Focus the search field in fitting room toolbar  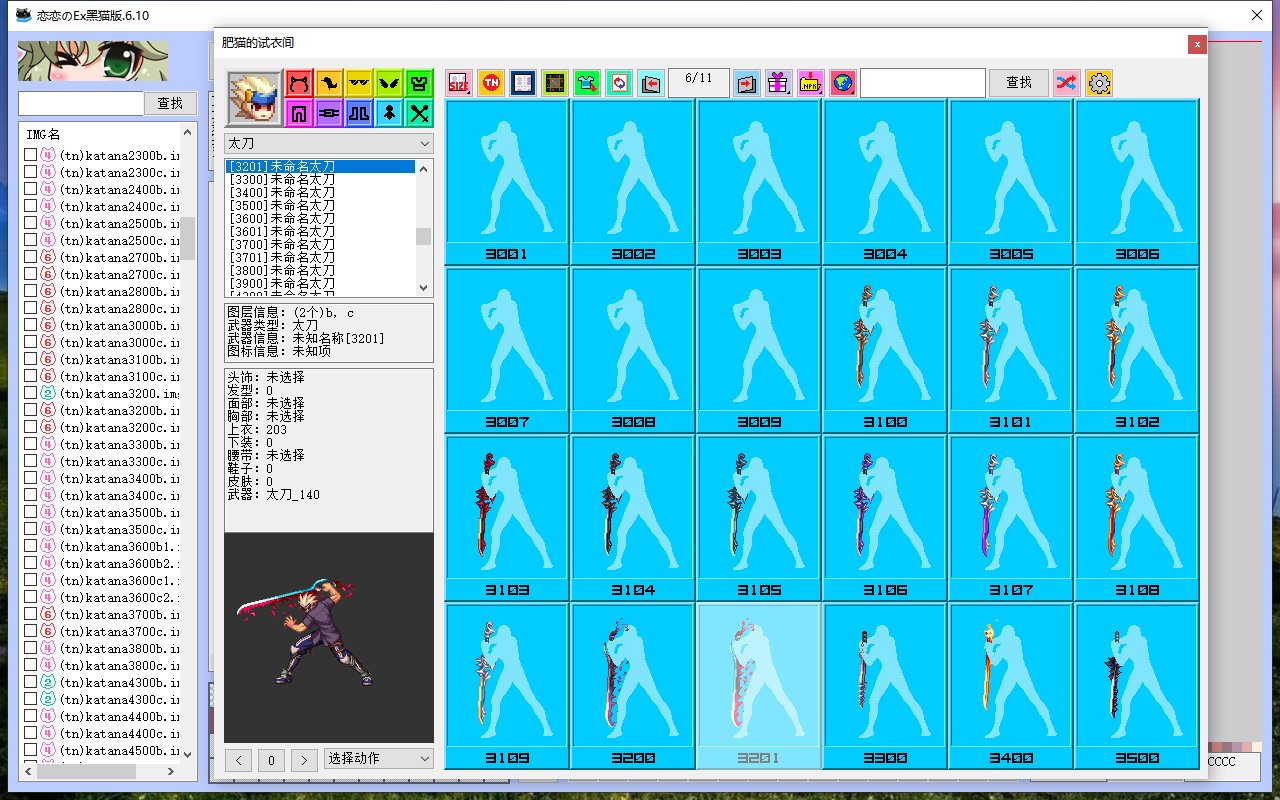(923, 83)
